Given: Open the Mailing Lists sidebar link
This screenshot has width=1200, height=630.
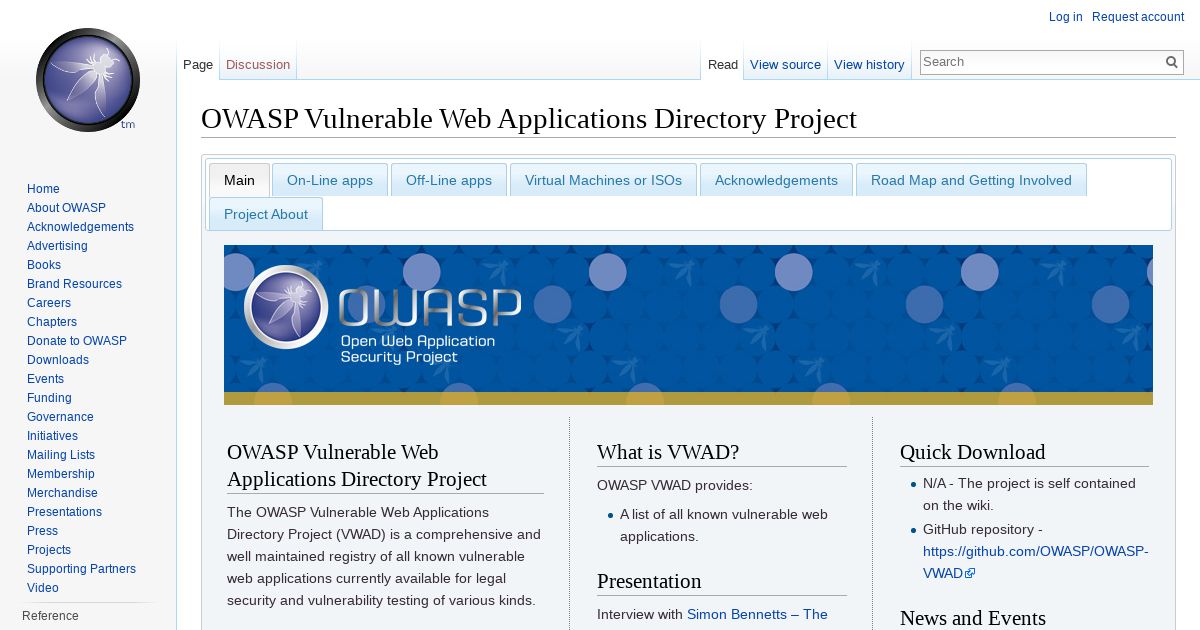Looking at the screenshot, I should point(61,455).
